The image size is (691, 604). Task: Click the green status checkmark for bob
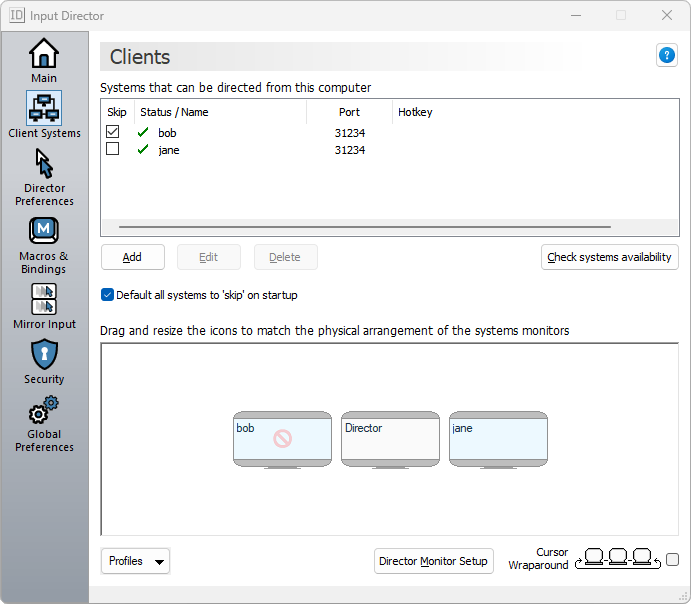pyautogui.click(x=143, y=132)
